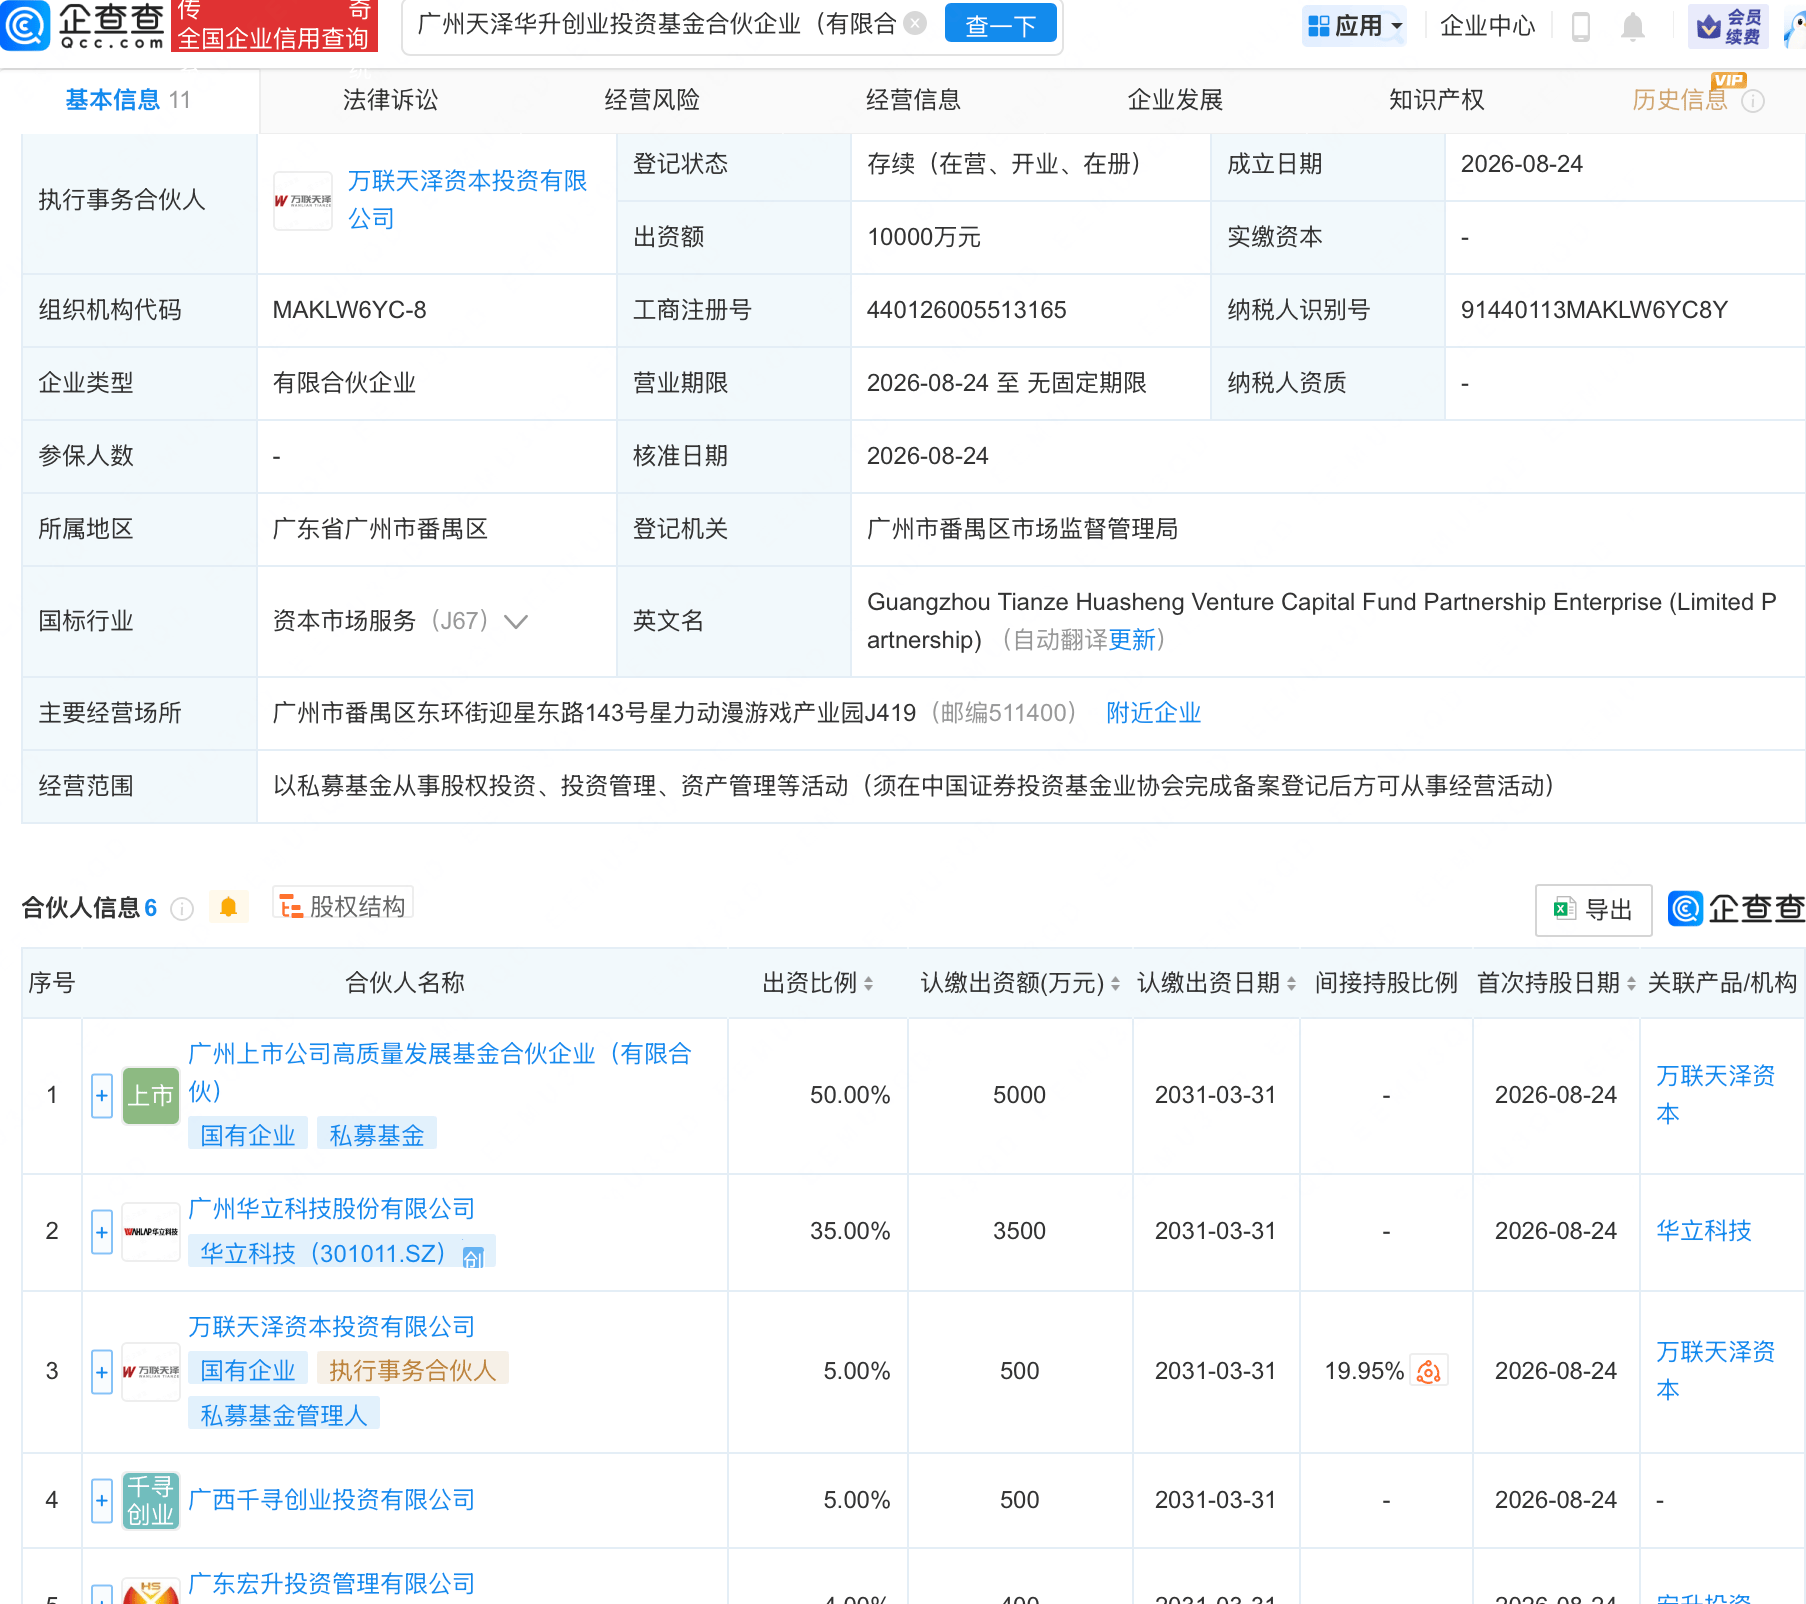Click the Qichacha logo in header
The image size is (1806, 1604).
pyautogui.click(x=84, y=25)
